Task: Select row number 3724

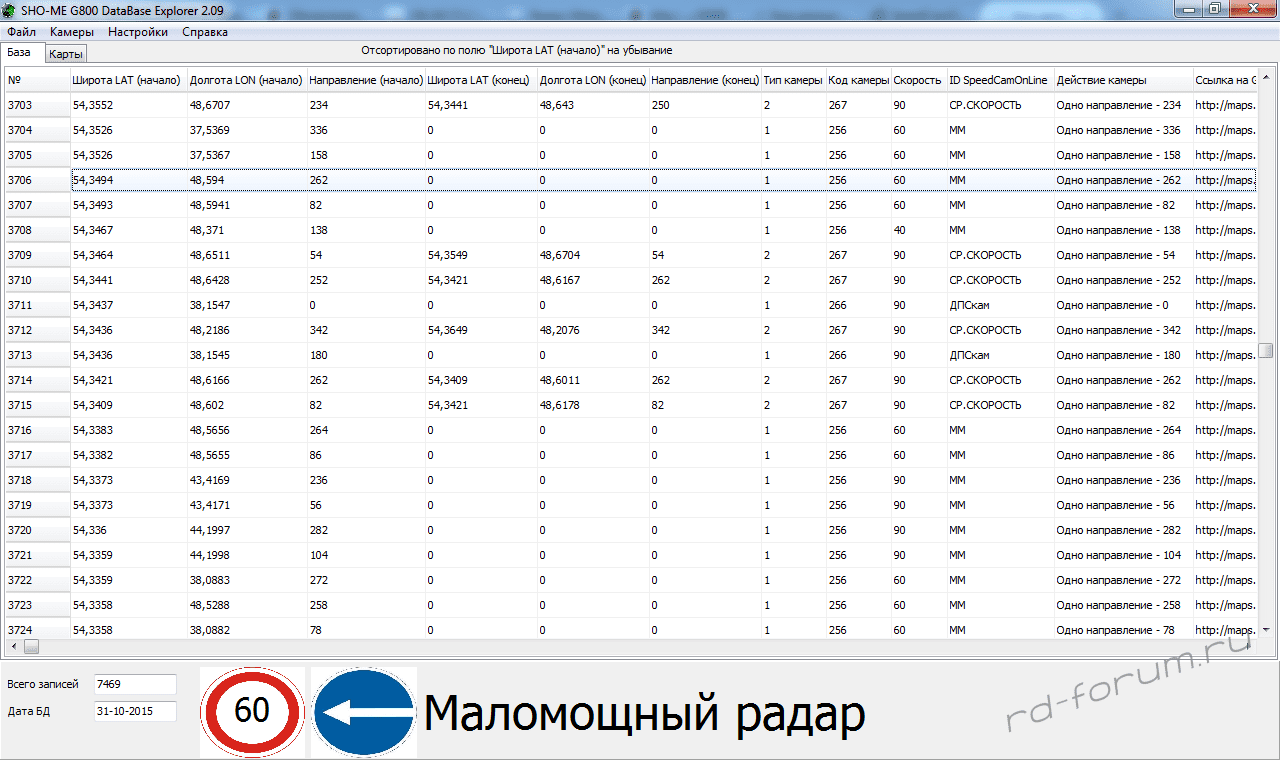Action: (37, 630)
